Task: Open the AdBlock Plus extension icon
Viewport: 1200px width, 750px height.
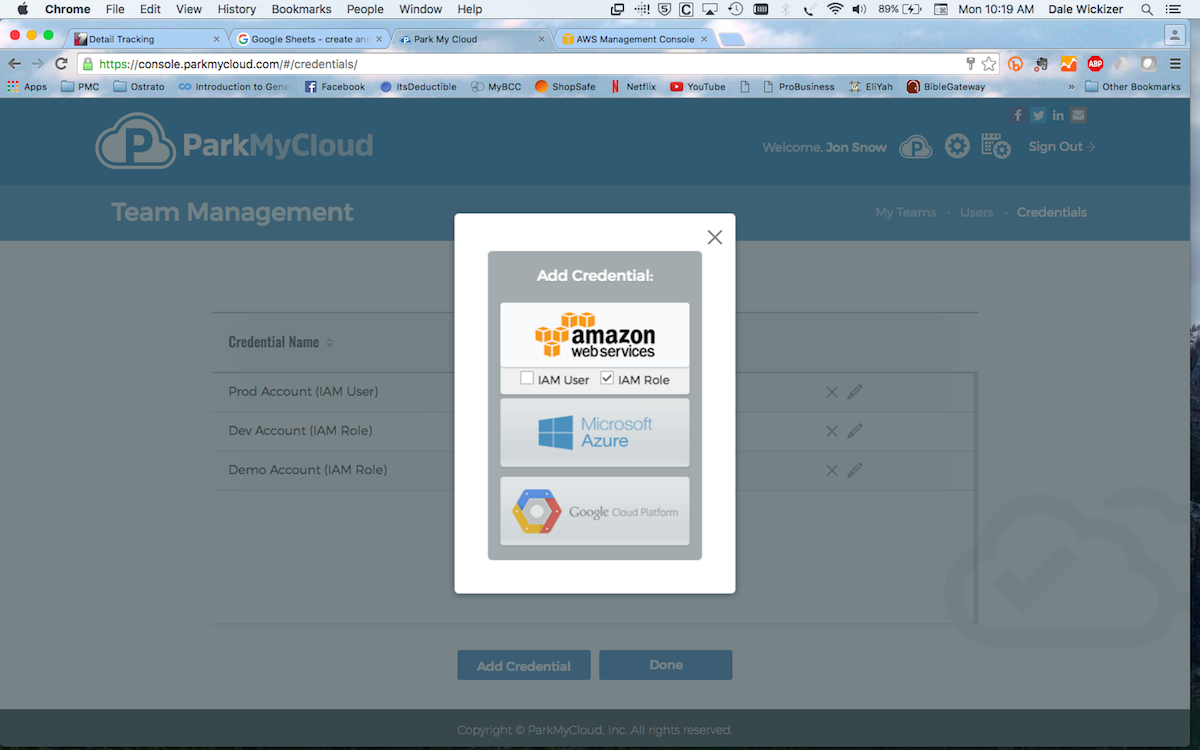Action: (1095, 63)
